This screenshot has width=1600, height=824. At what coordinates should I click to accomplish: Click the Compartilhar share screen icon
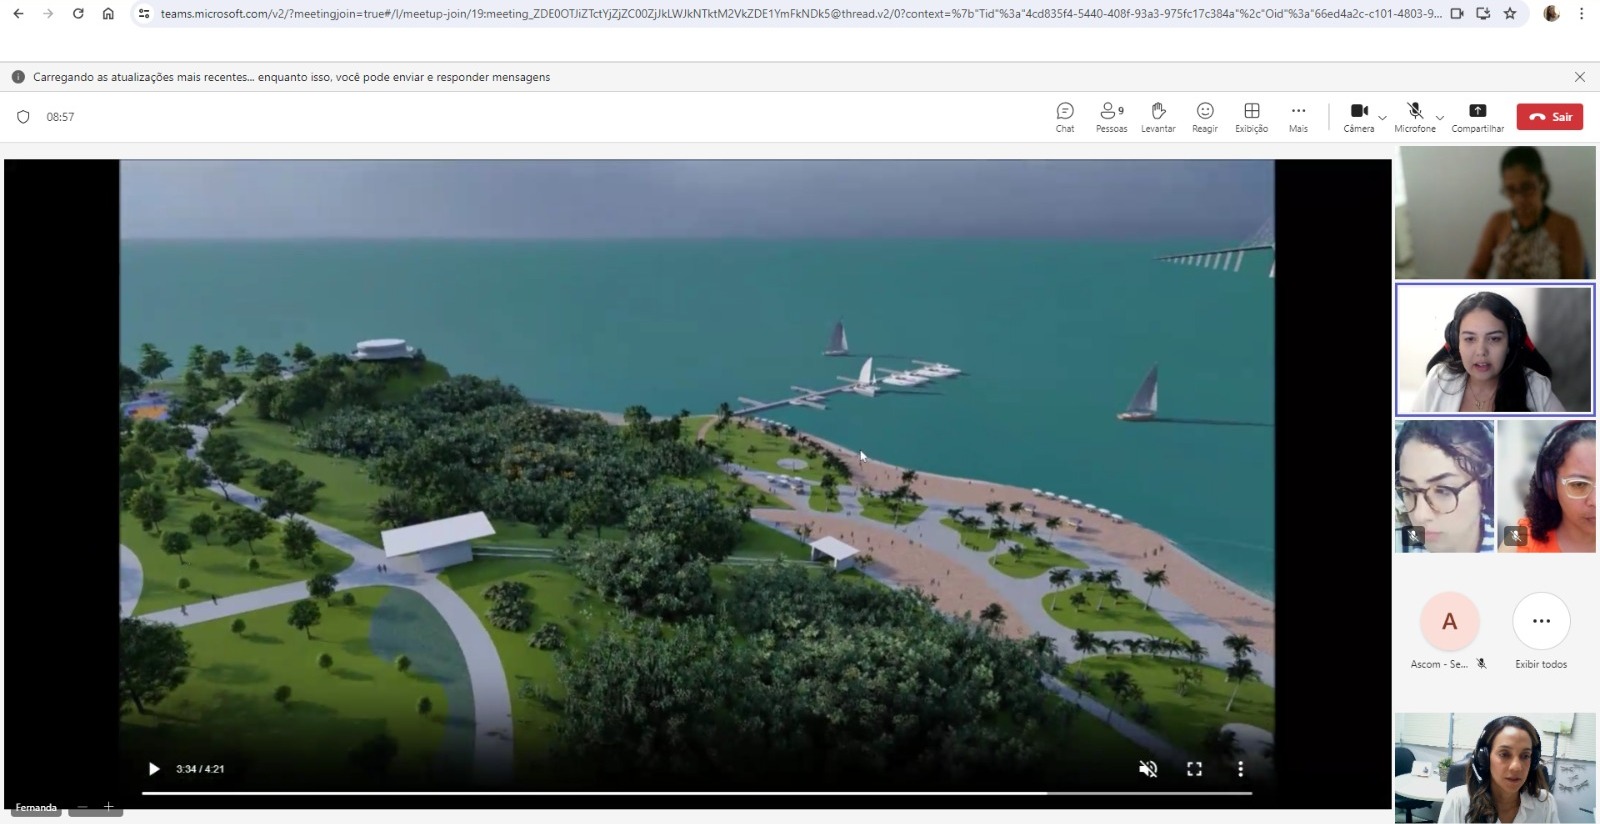(x=1477, y=116)
